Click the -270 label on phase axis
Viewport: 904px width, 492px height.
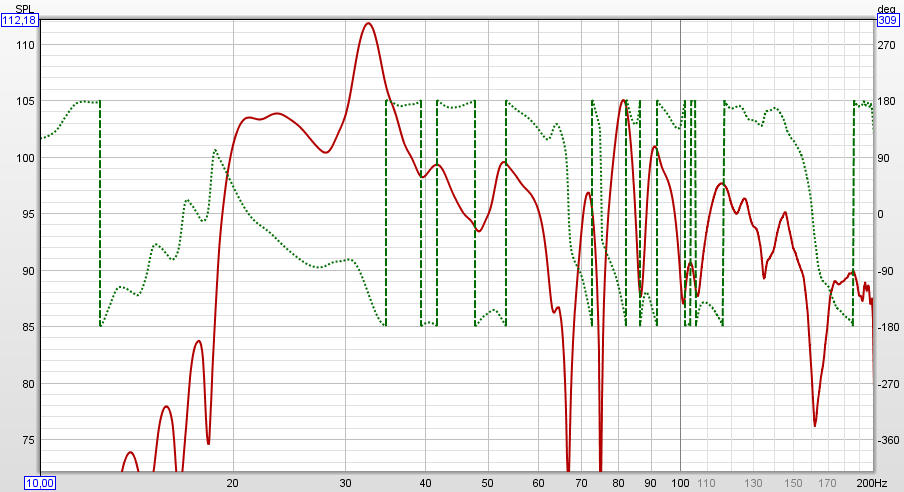(x=888, y=384)
